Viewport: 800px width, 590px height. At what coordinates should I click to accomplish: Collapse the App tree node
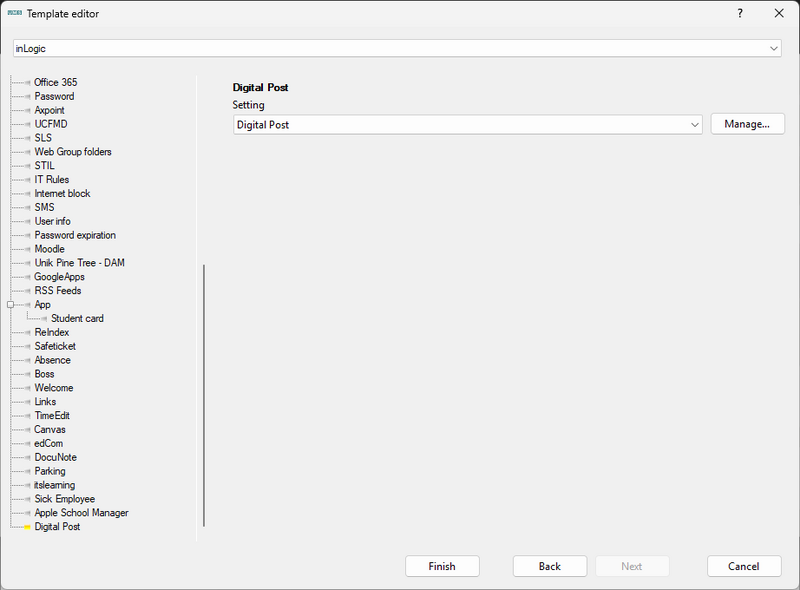coord(9,304)
